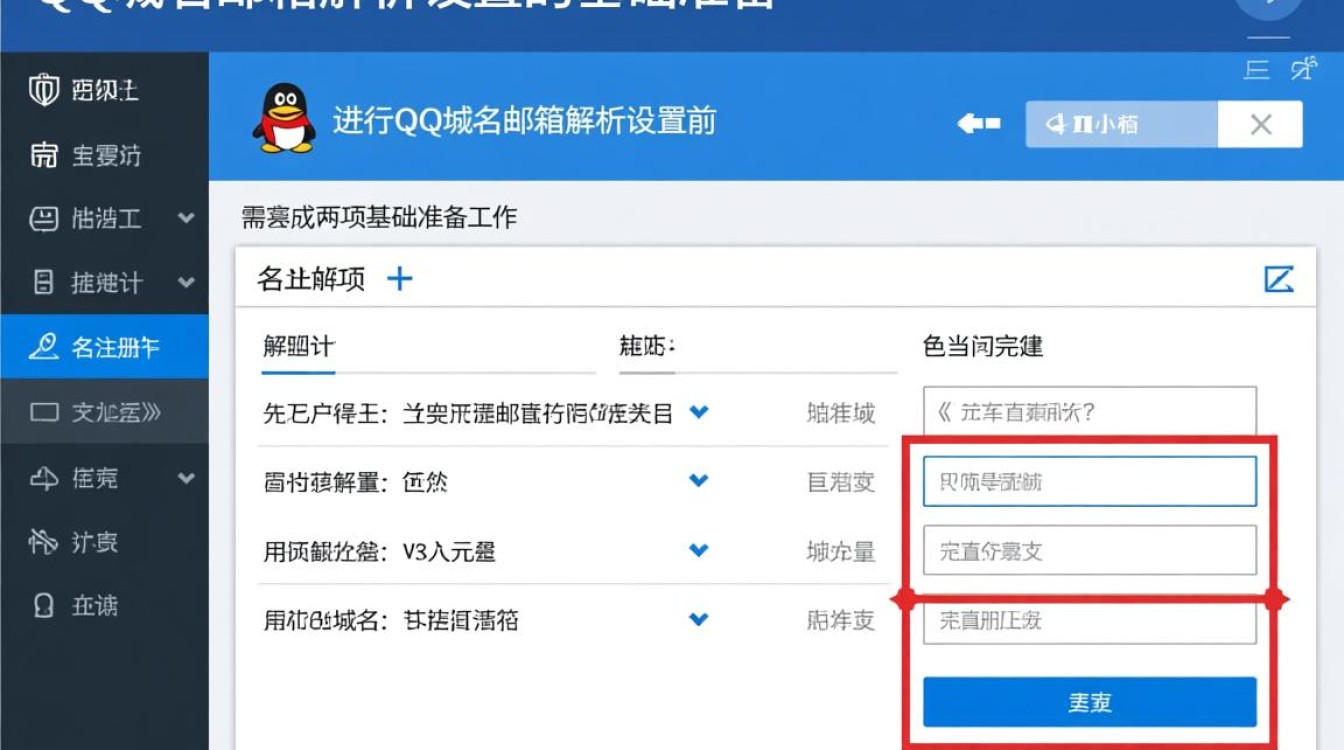This screenshot has width=1344, height=750.
Task: Open the edit pencil icon in panel corner
Action: 1280,280
